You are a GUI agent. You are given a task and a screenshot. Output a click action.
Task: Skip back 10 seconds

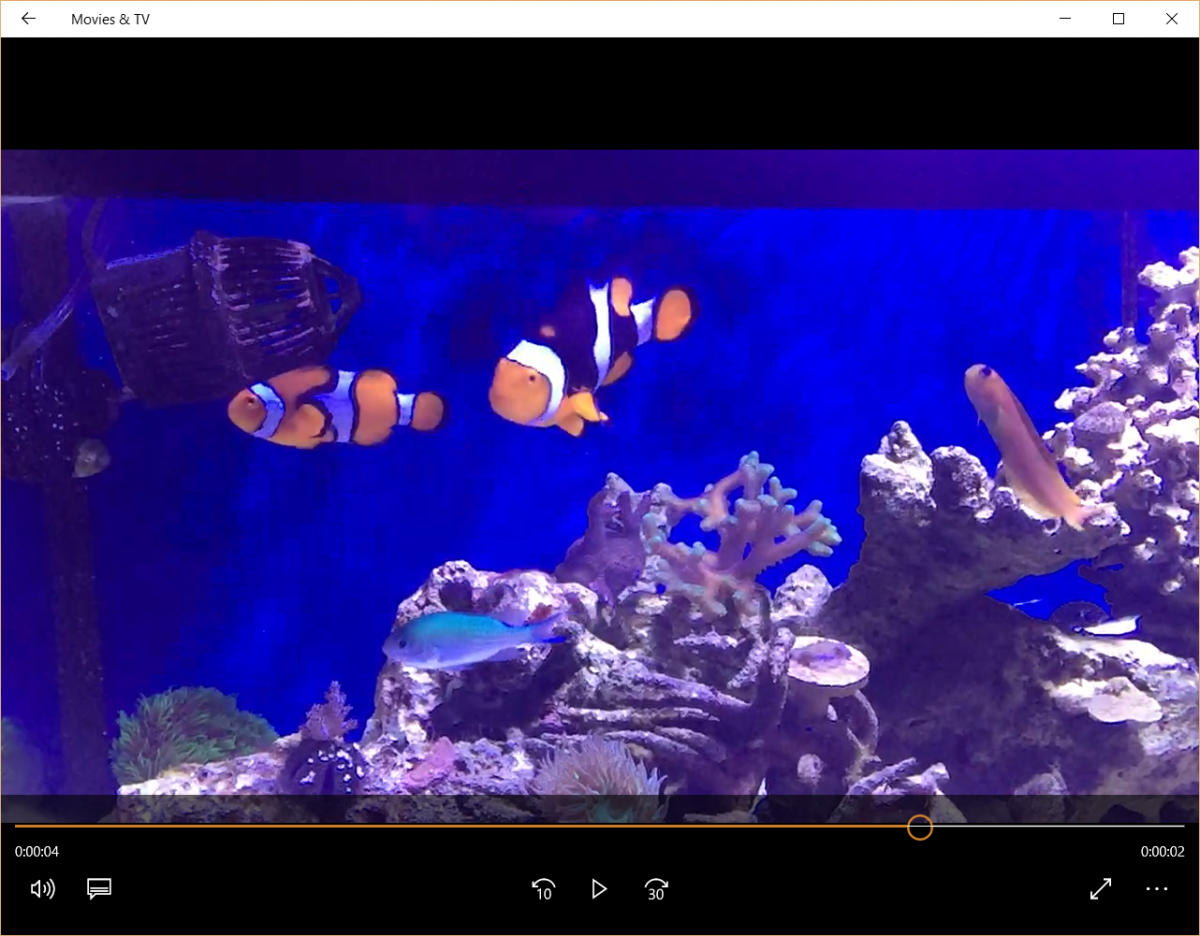pos(543,888)
